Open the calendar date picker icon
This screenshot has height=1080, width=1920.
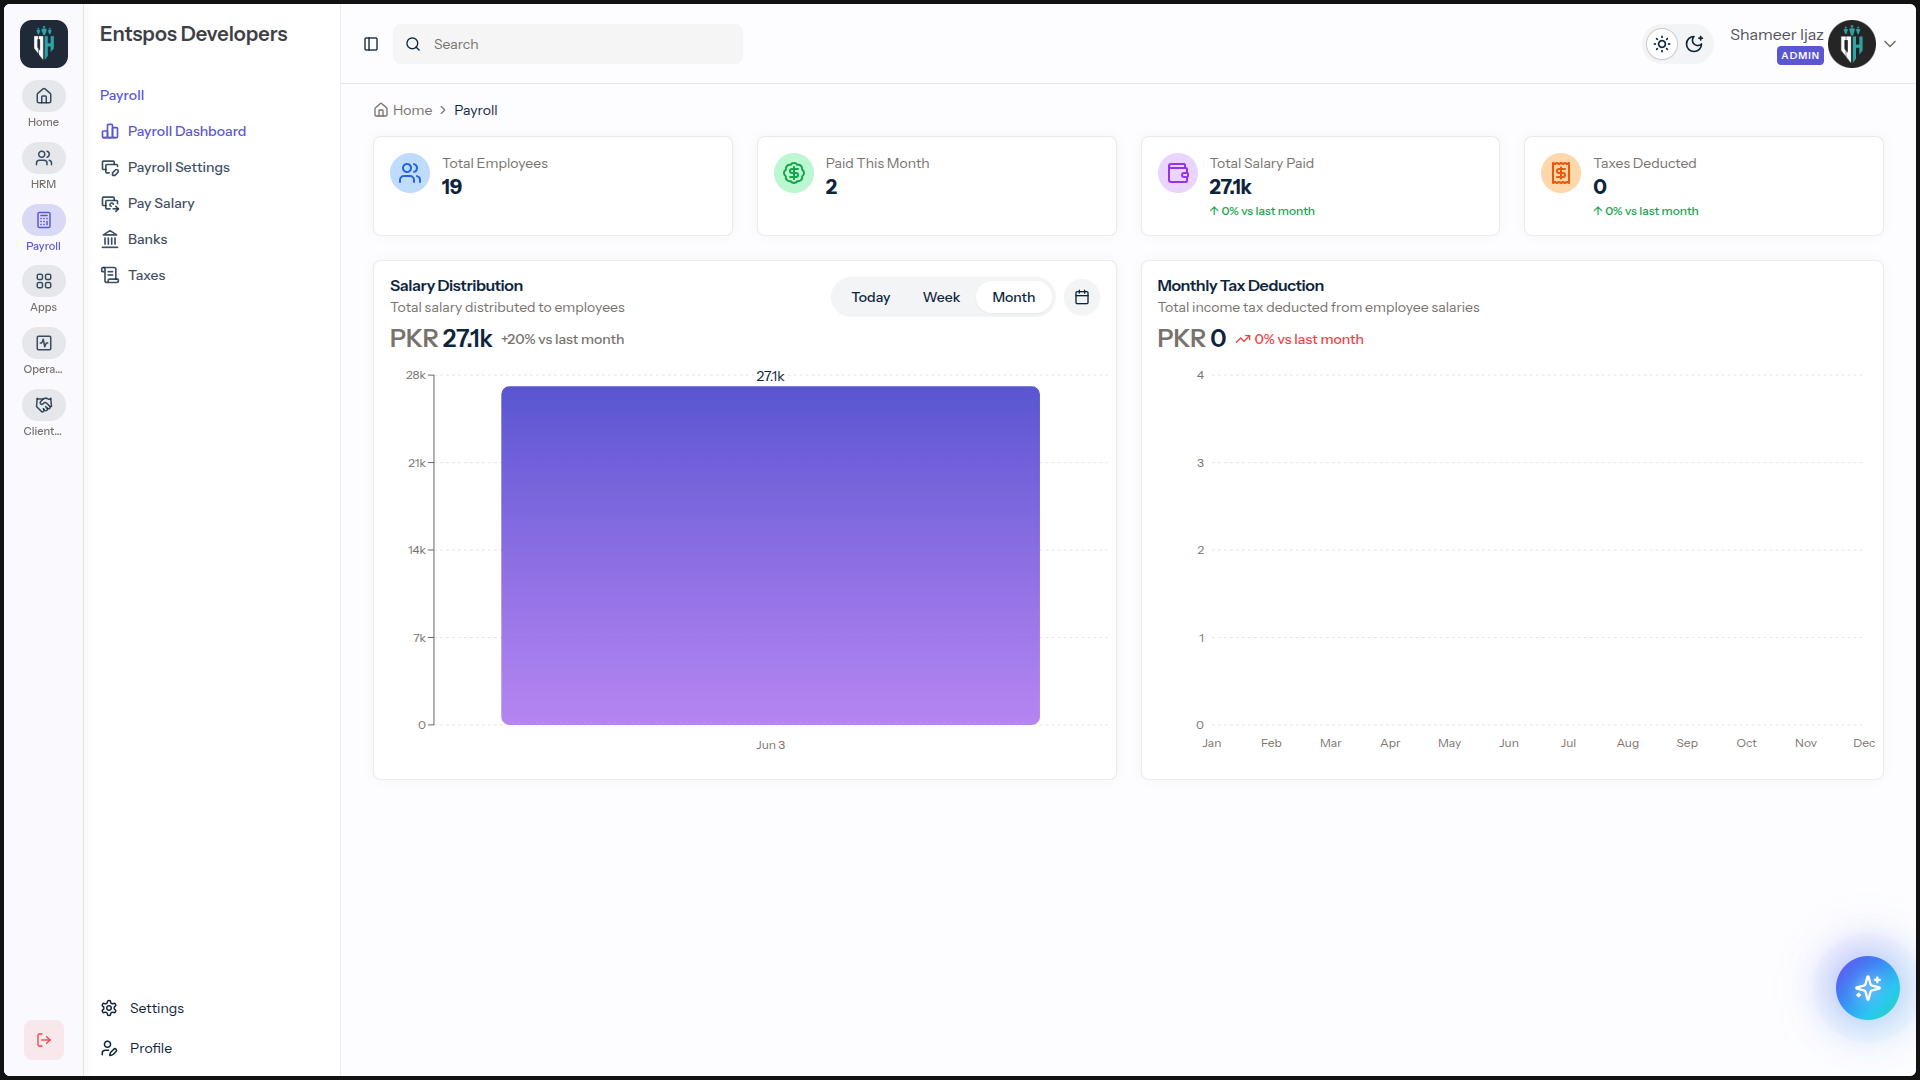click(x=1082, y=297)
